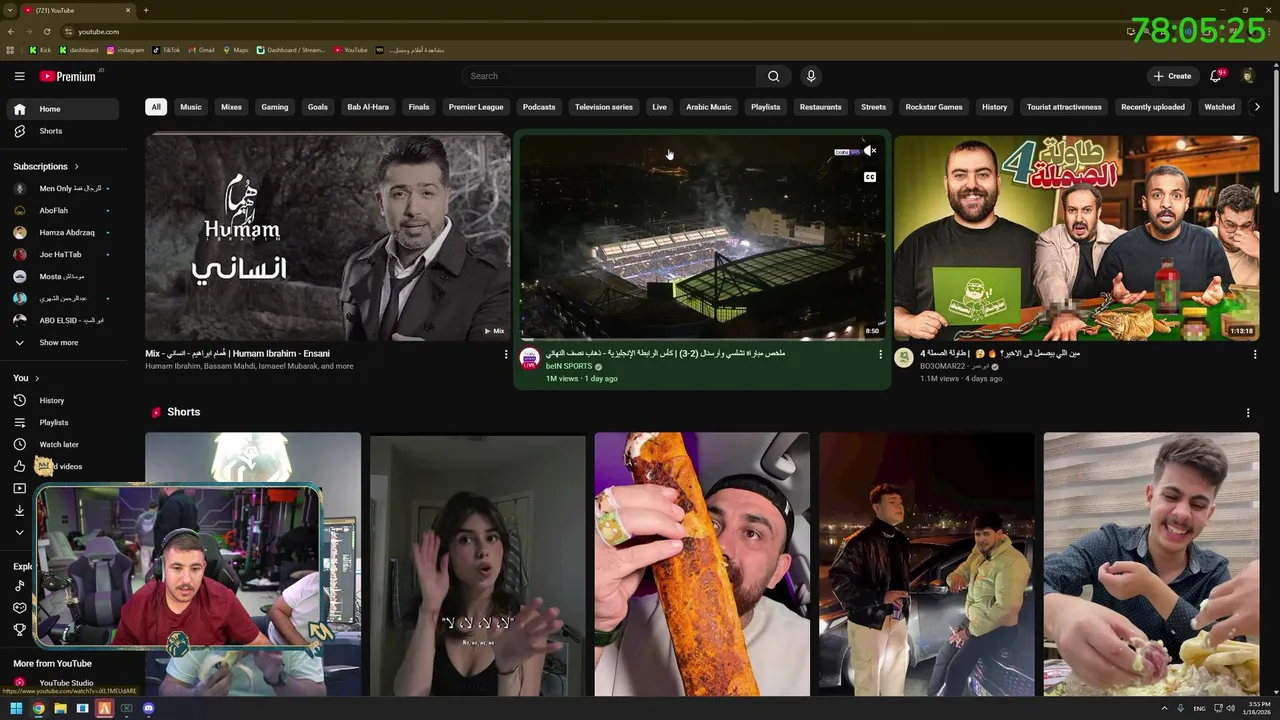Screen dimensions: 1280x720
Task: Open more options for Humam Ibrahim mix
Action: pos(505,354)
